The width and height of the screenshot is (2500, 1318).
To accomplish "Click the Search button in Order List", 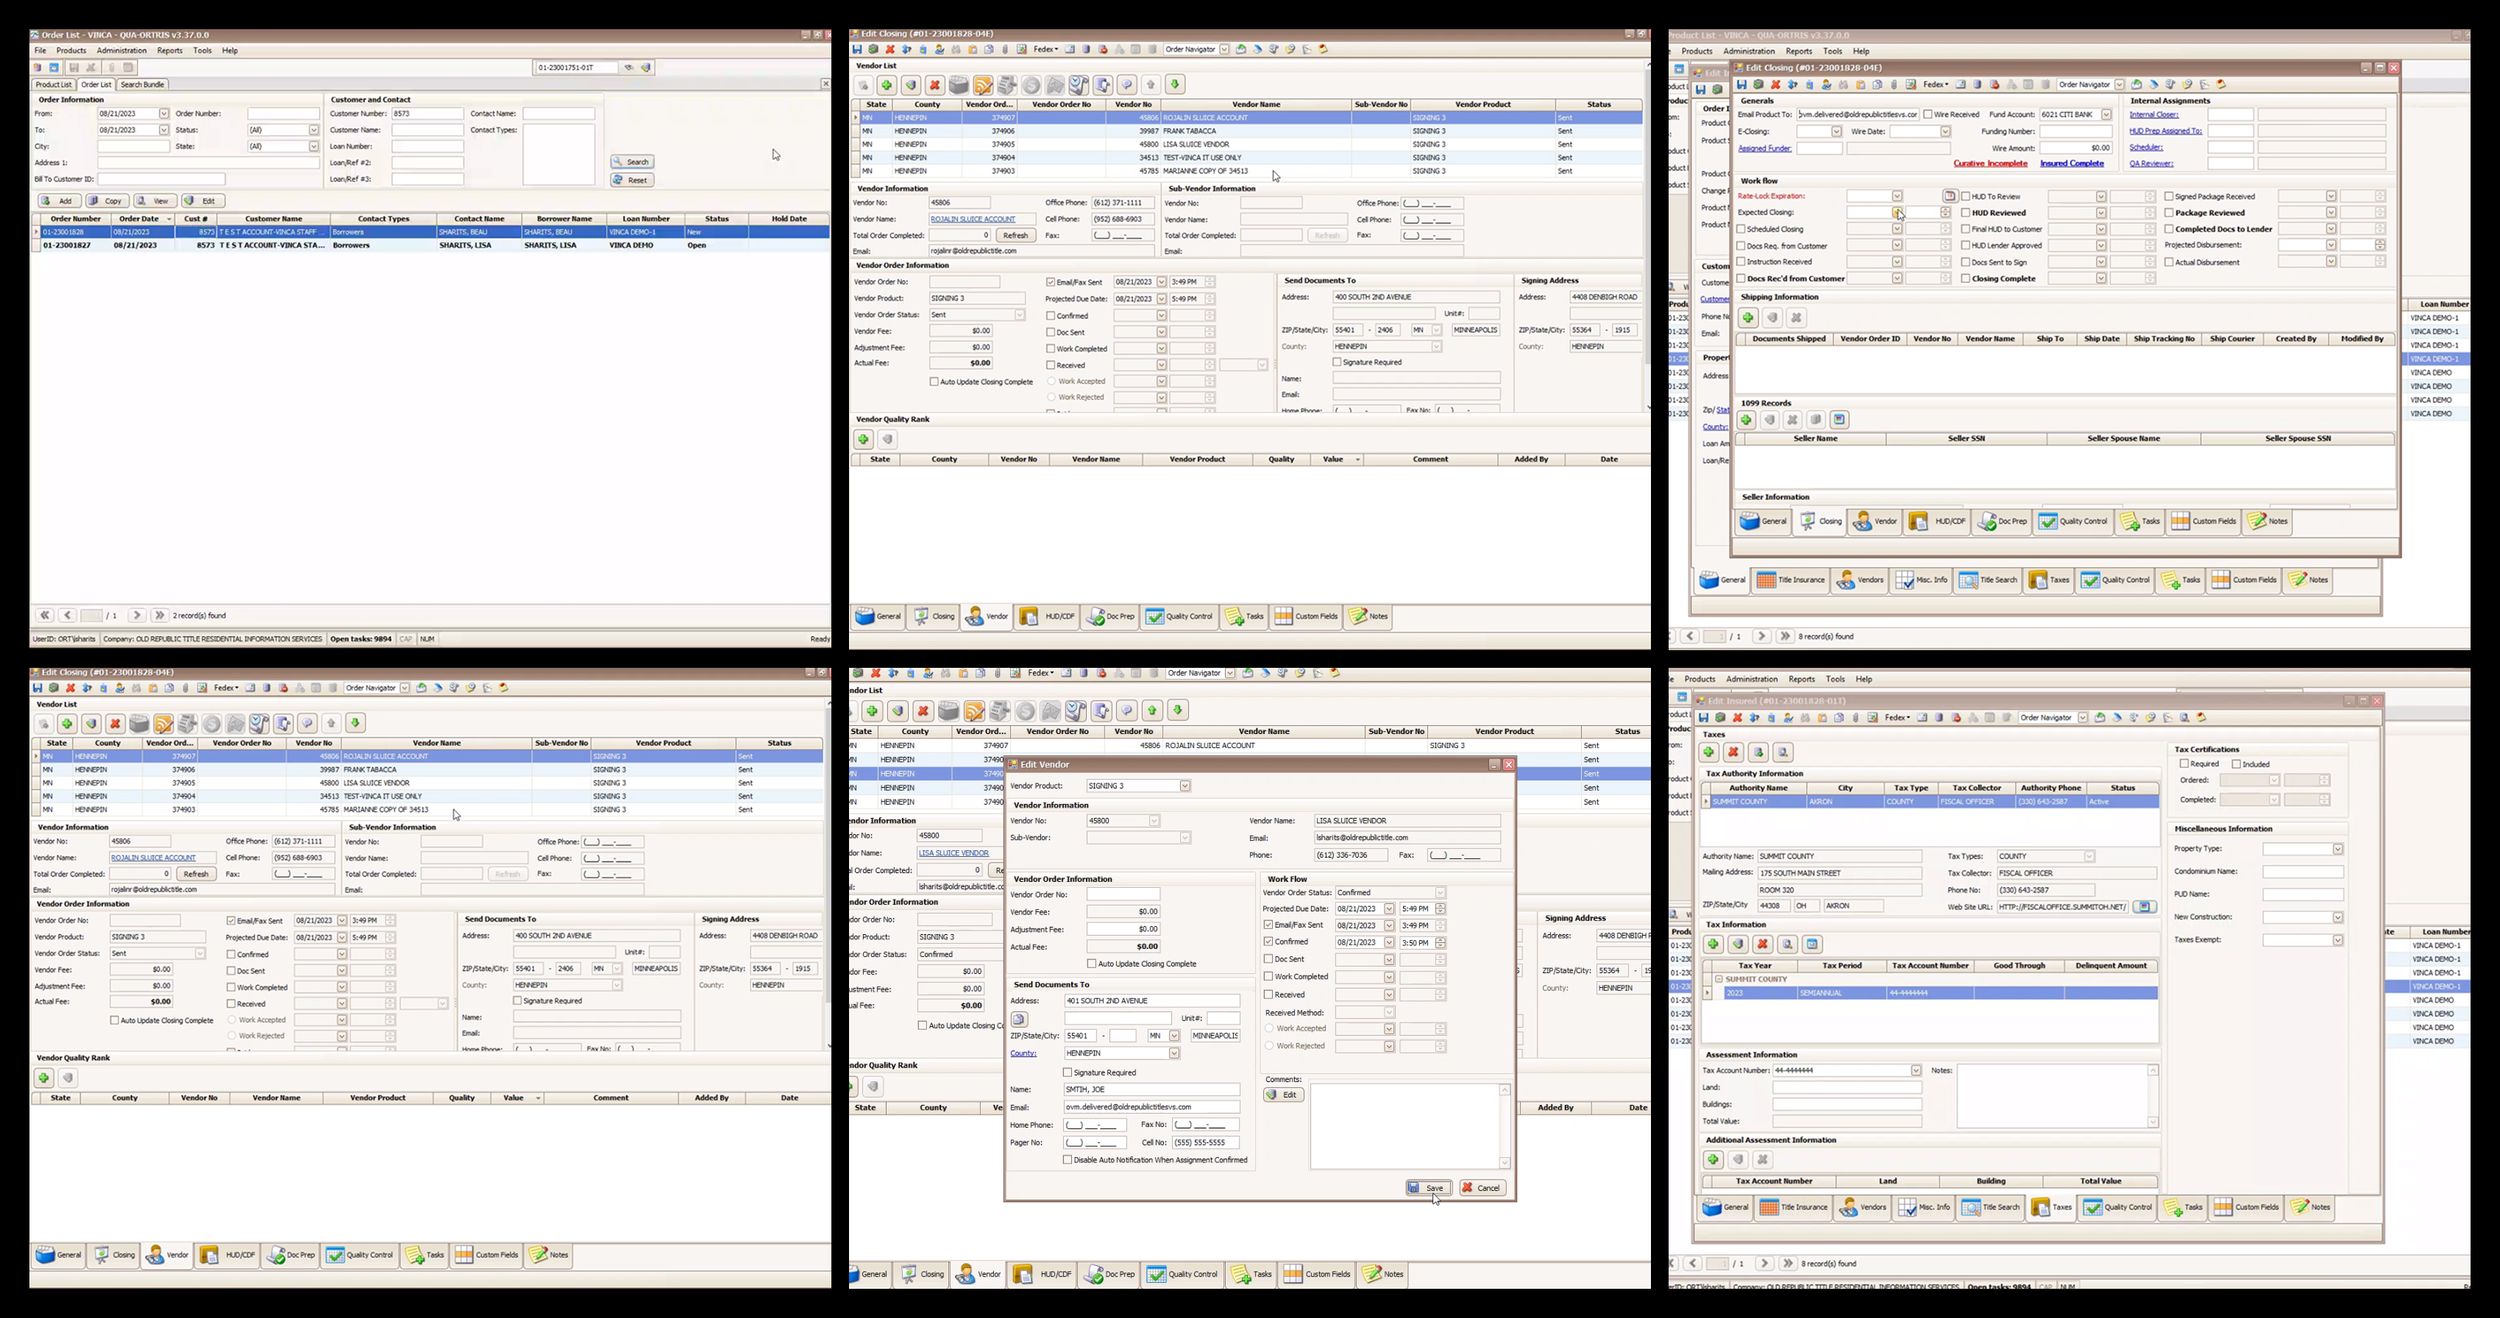I will click(632, 162).
